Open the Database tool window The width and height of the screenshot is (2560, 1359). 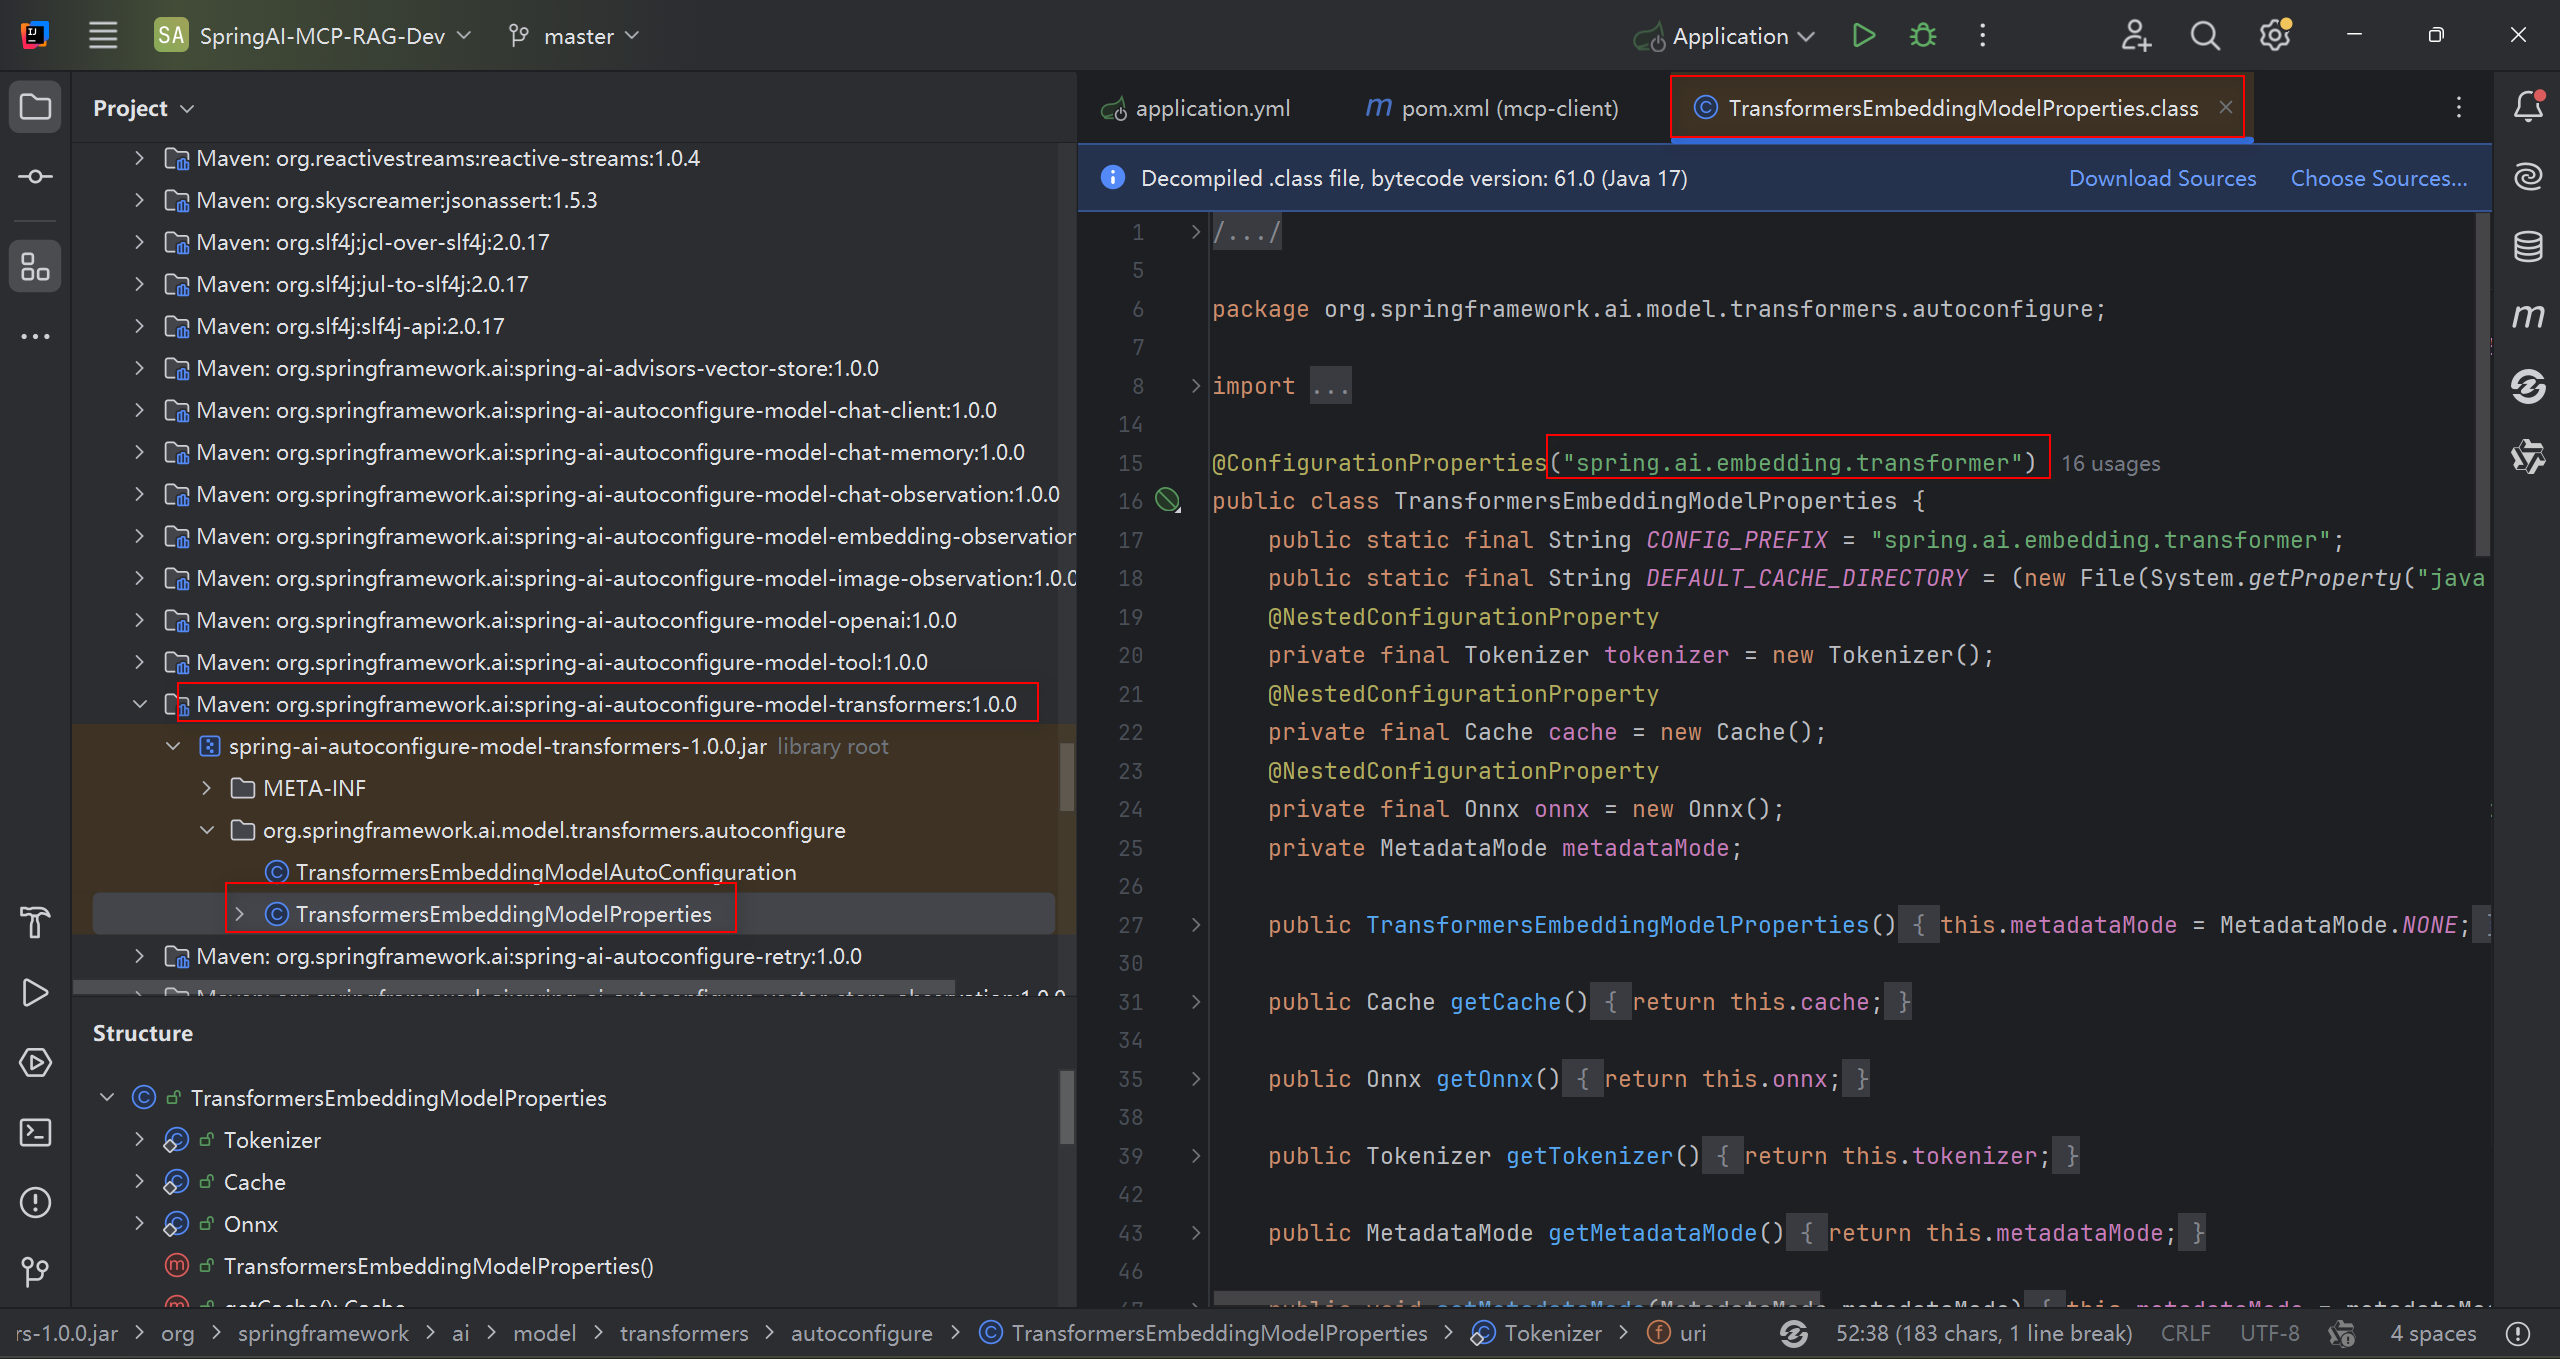click(x=2527, y=247)
